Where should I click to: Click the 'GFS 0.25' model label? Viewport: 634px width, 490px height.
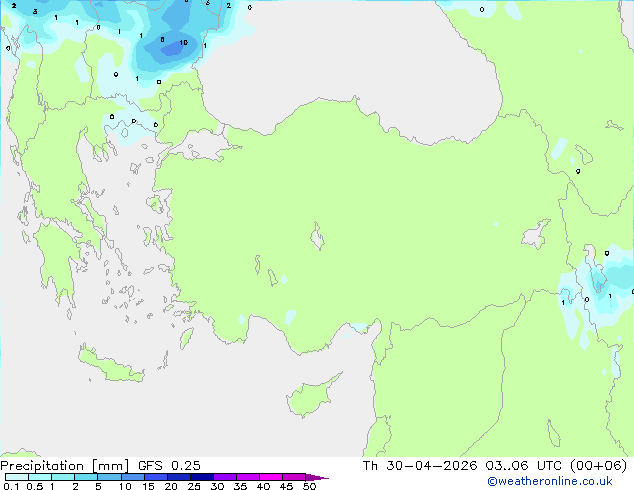169,466
